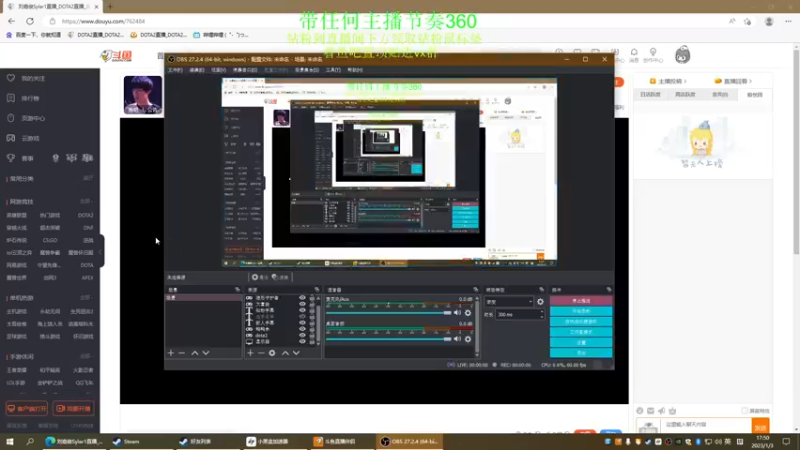This screenshot has width=800, height=450.
Task: Open OBS 场景集合(S) menu
Action: point(307,70)
